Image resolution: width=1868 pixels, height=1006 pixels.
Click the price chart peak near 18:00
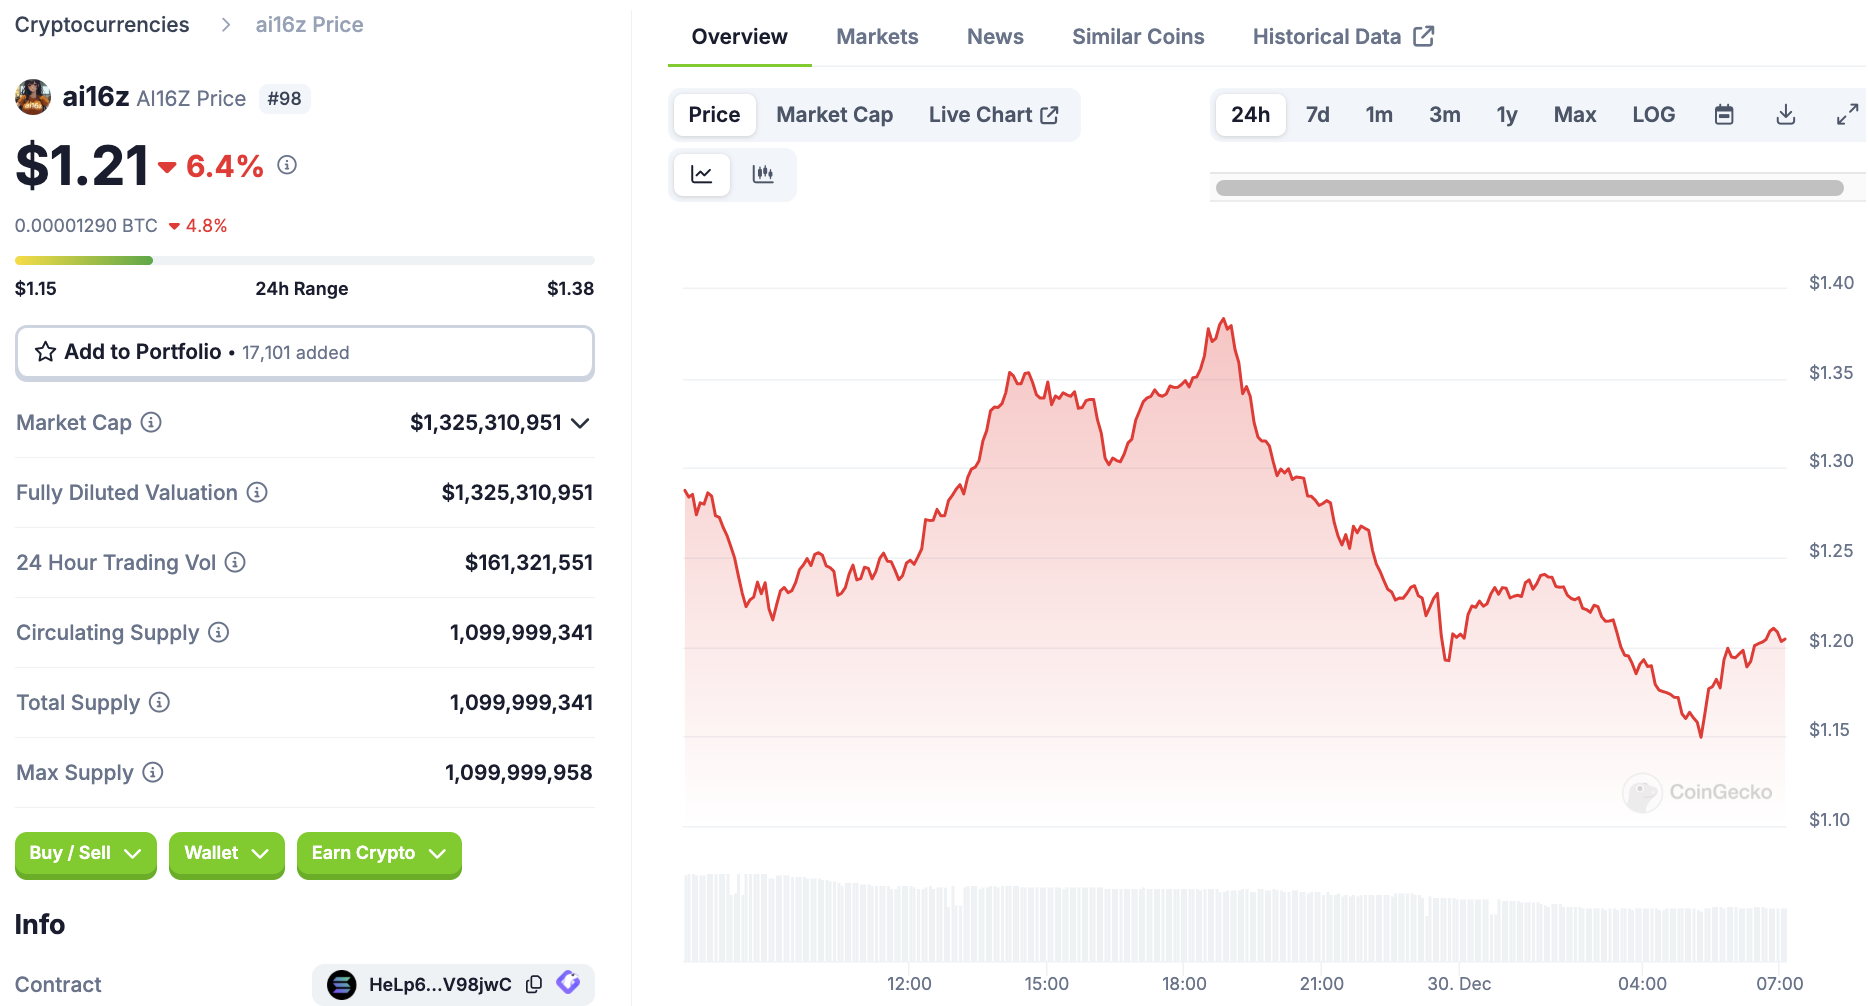1224,320
